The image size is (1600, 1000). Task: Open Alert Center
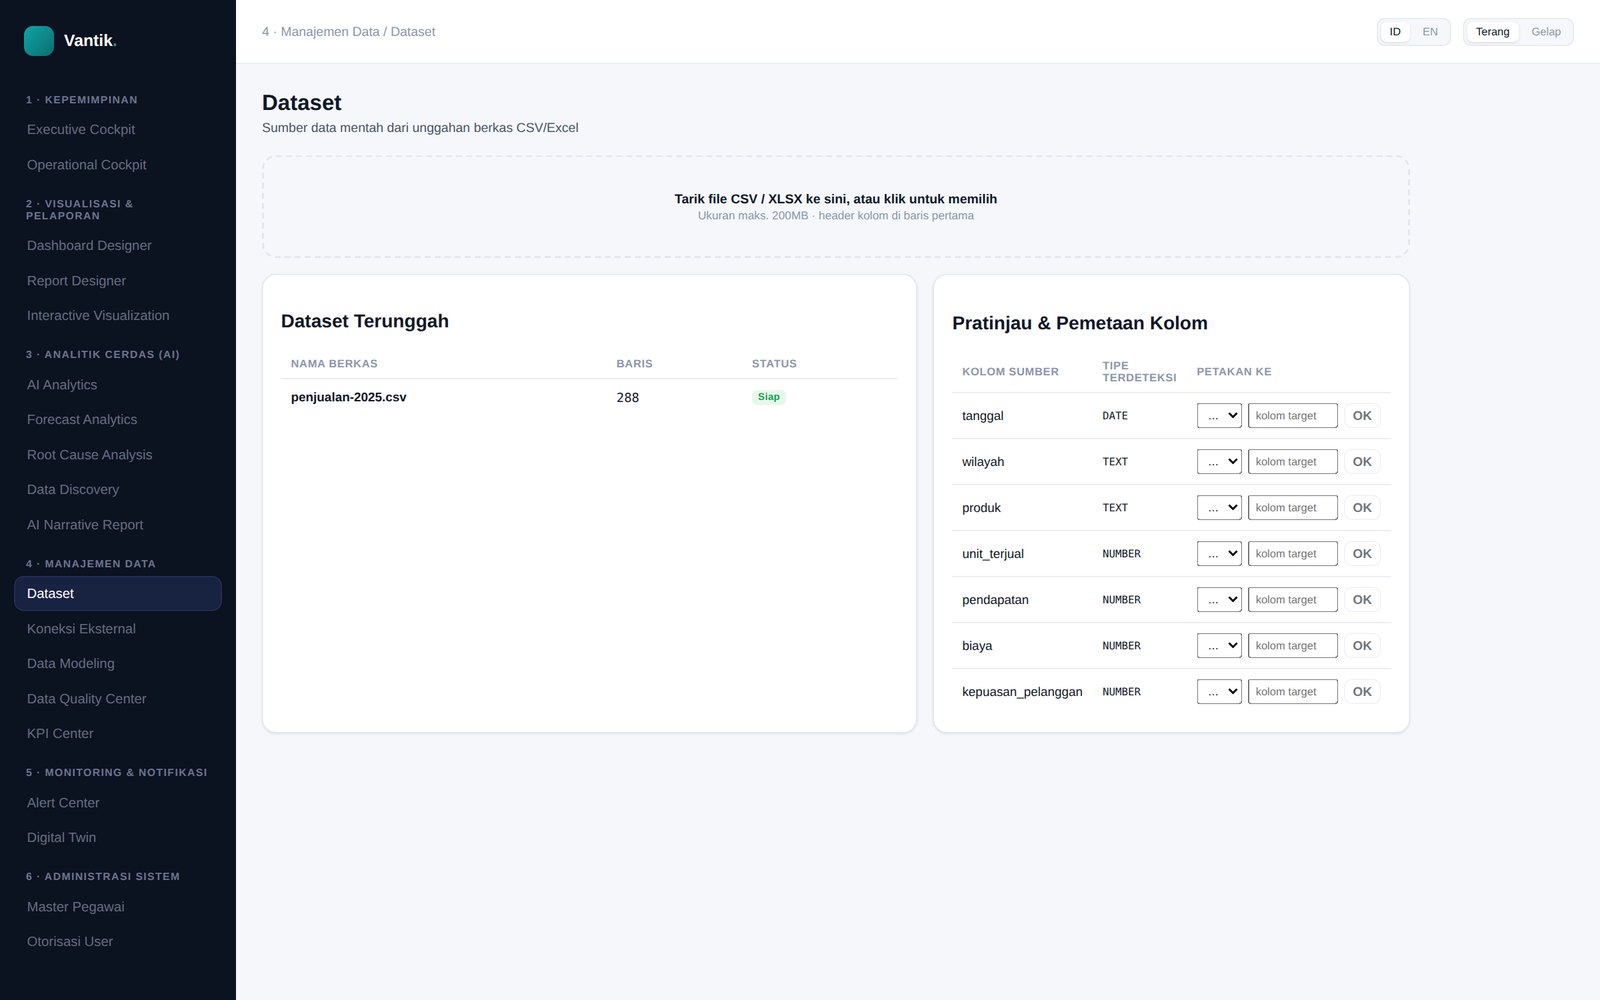point(118,803)
